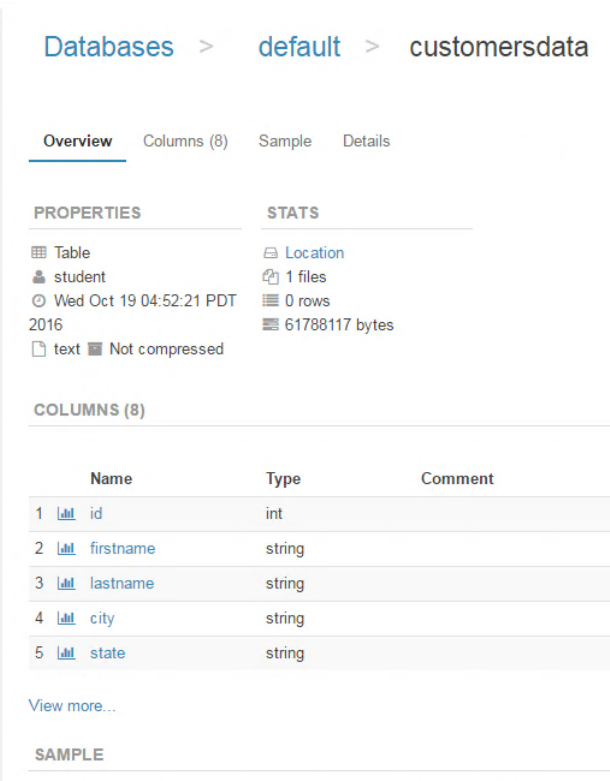Open stats chart icon for id column
Image resolution: width=610 pixels, height=781 pixels.
pos(66,514)
